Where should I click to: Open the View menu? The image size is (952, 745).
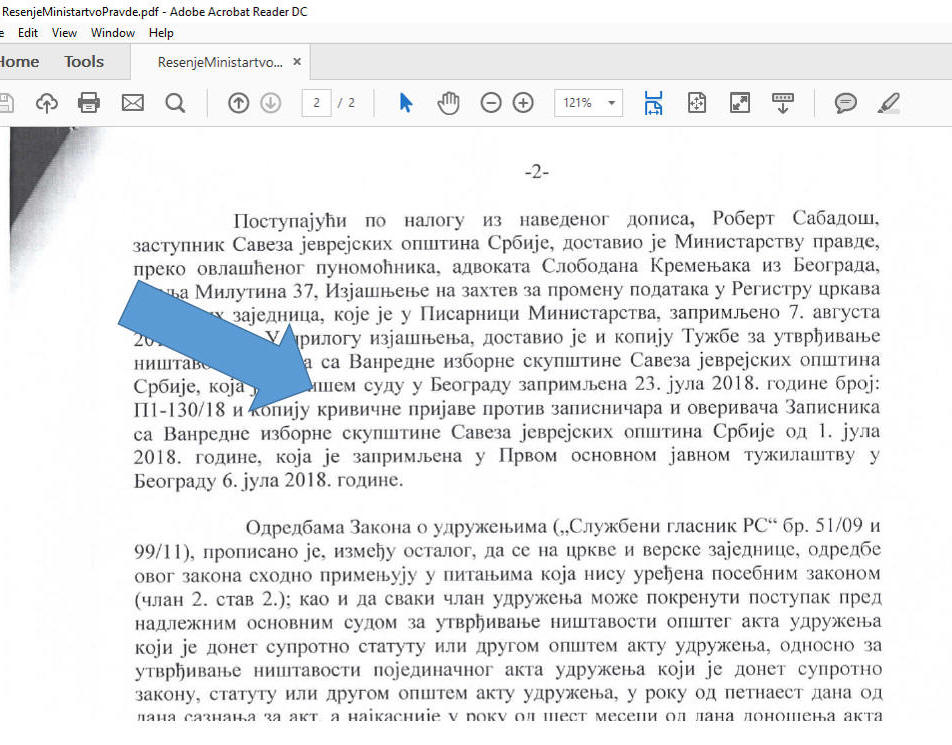[x=64, y=33]
